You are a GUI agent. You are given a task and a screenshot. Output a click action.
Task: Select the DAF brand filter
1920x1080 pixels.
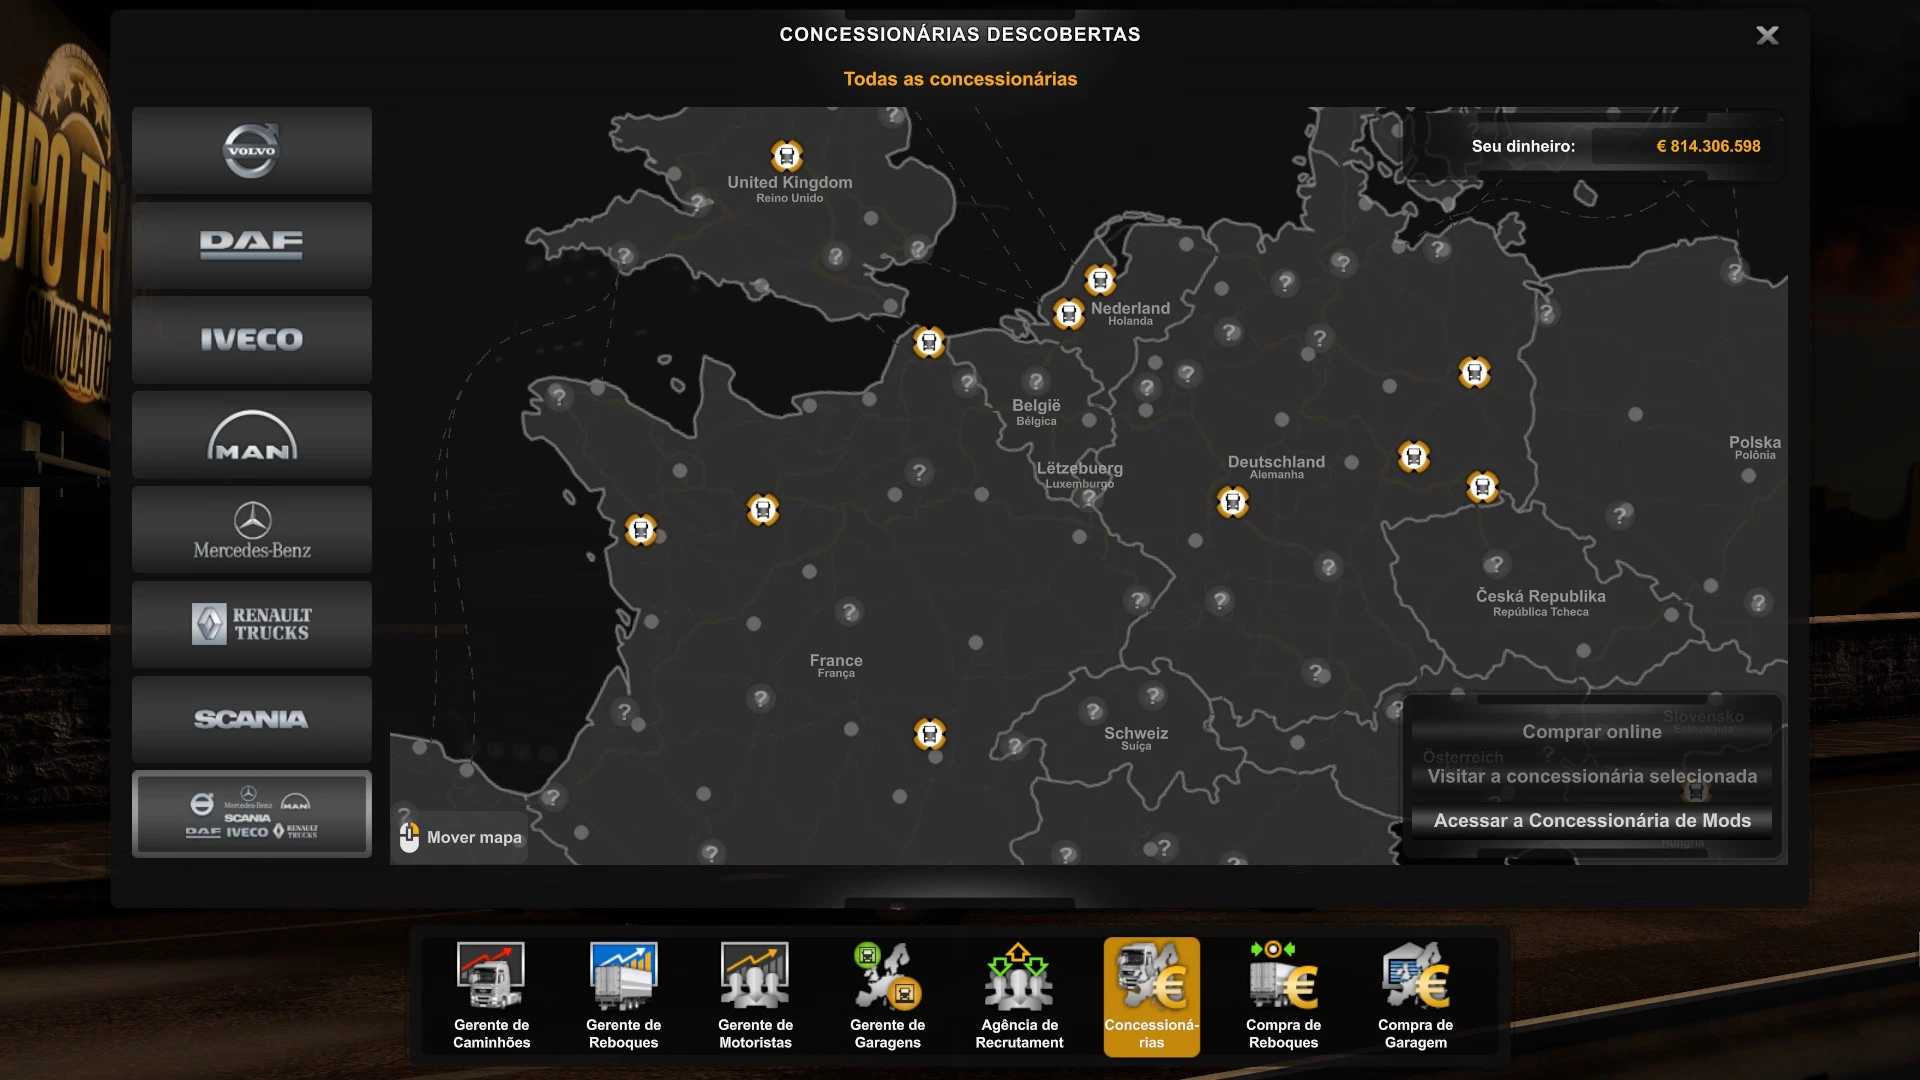coord(251,245)
